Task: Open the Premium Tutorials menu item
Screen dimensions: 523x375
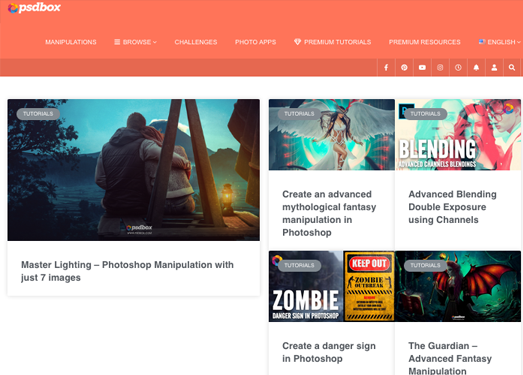Action: [x=333, y=42]
